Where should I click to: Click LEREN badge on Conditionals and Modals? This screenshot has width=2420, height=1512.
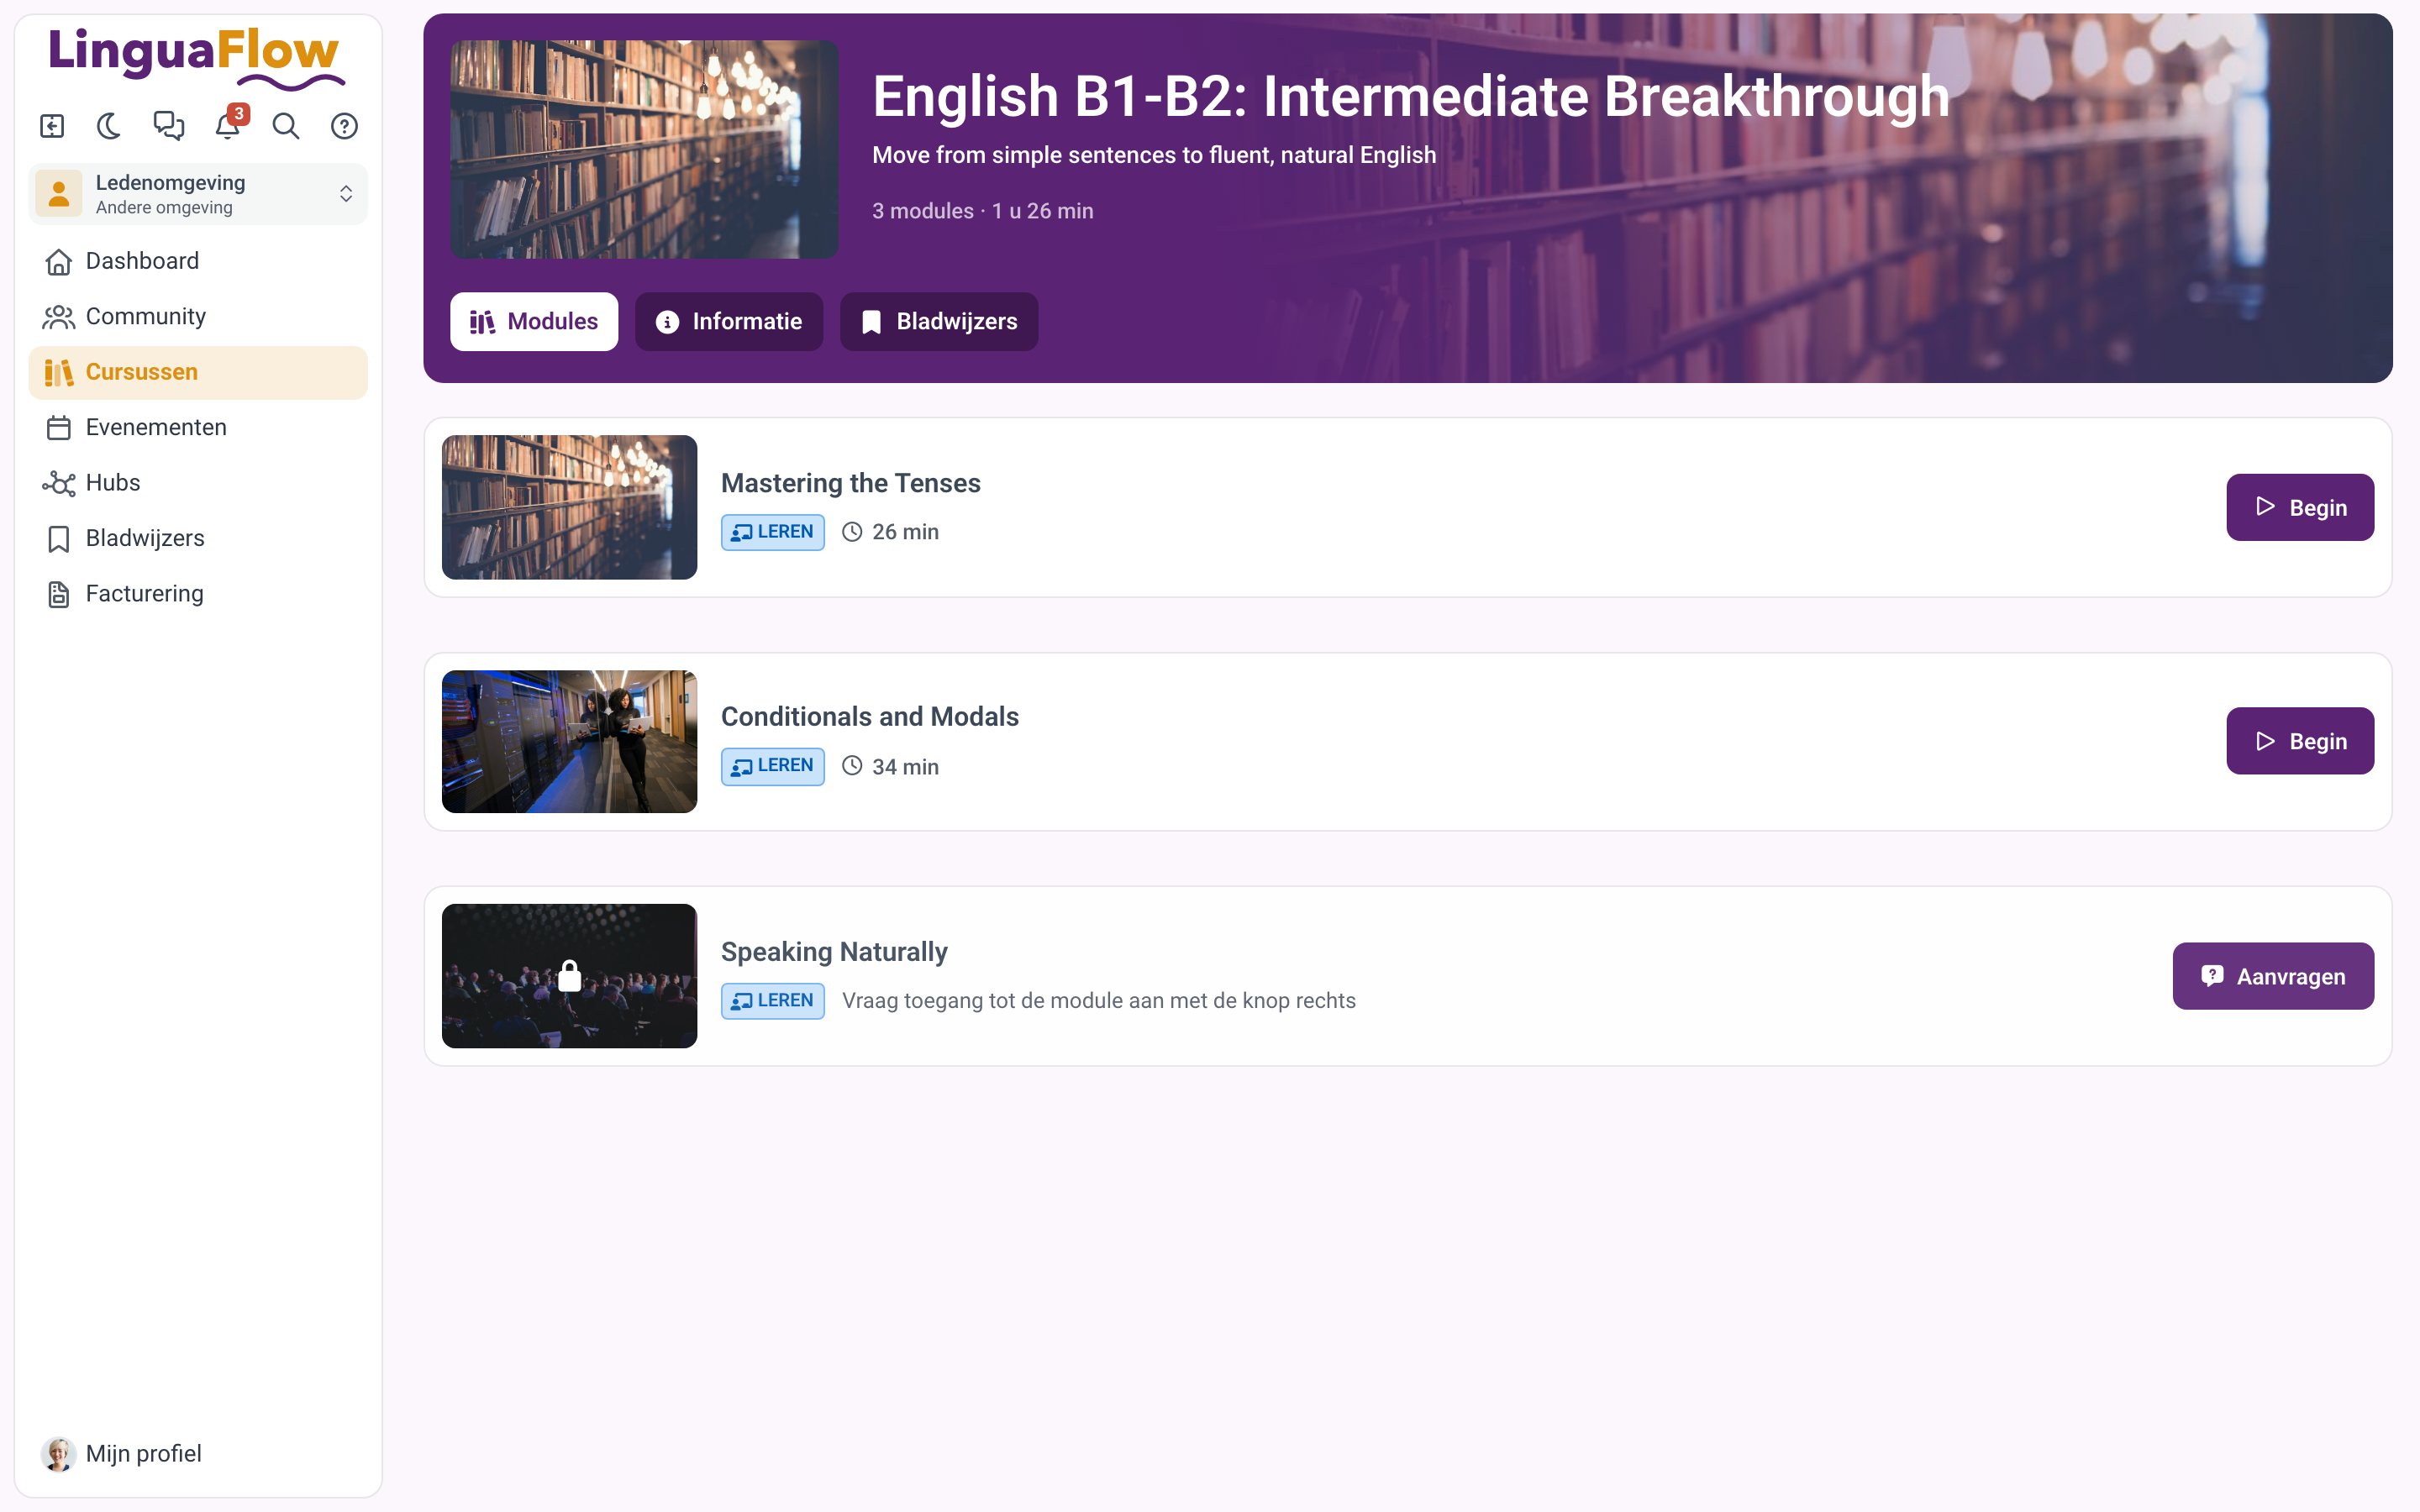773,766
